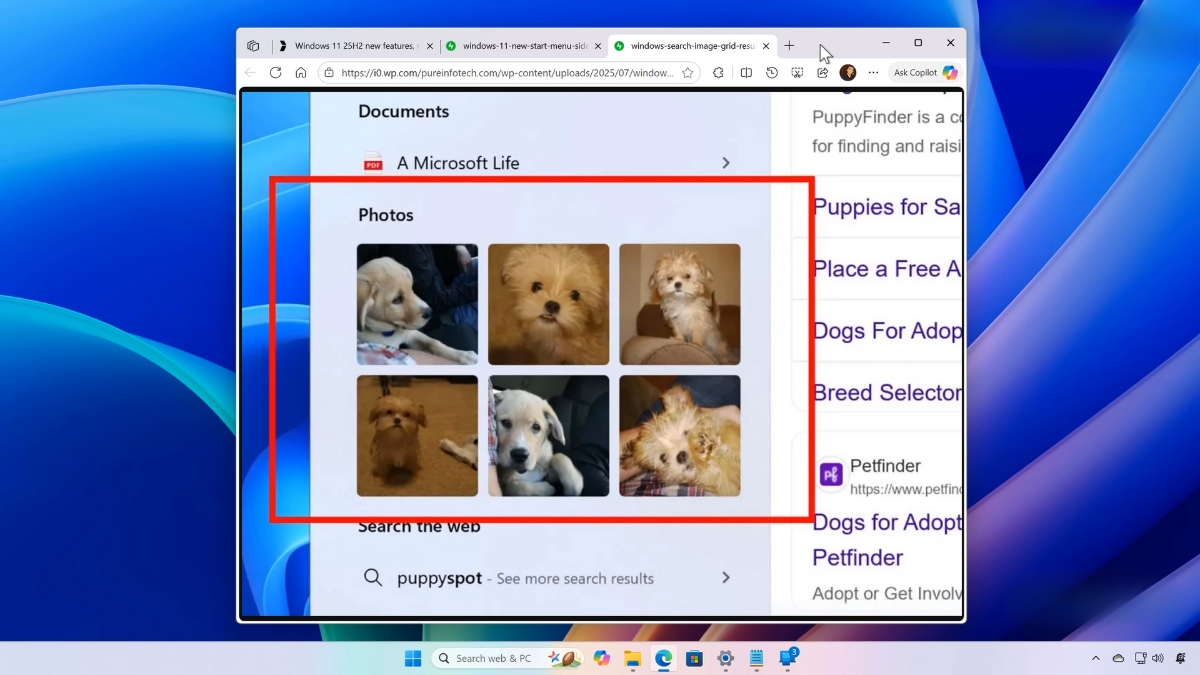Switch to the Windows 11 25H2 new features tab

click(356, 45)
